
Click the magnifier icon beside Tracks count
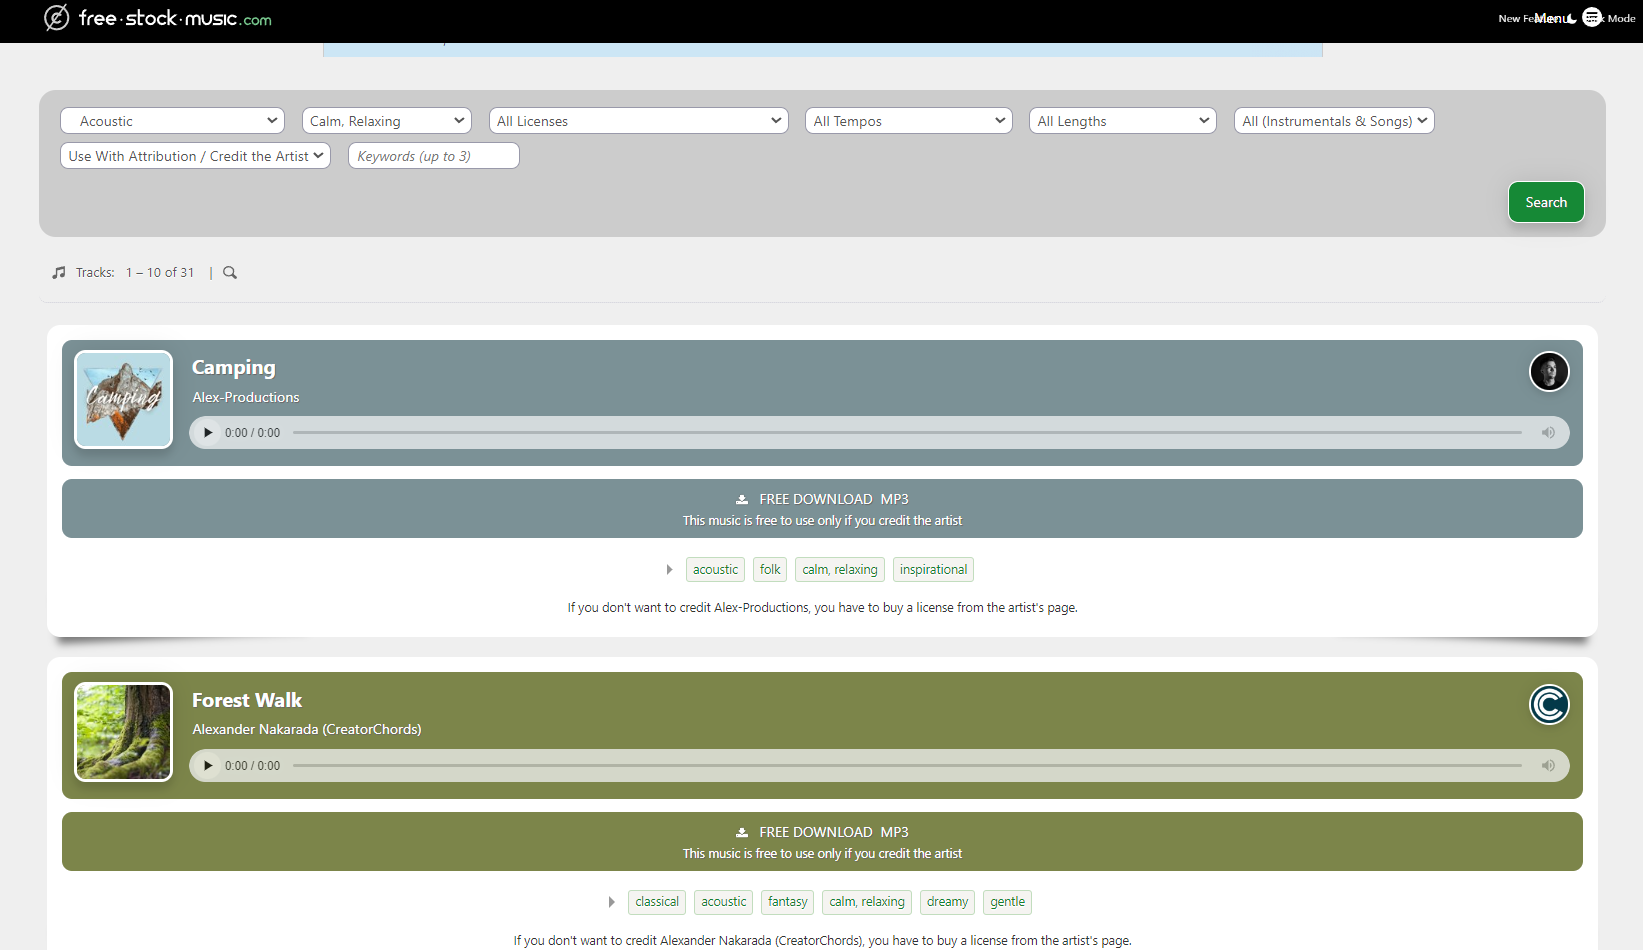pyautogui.click(x=230, y=273)
